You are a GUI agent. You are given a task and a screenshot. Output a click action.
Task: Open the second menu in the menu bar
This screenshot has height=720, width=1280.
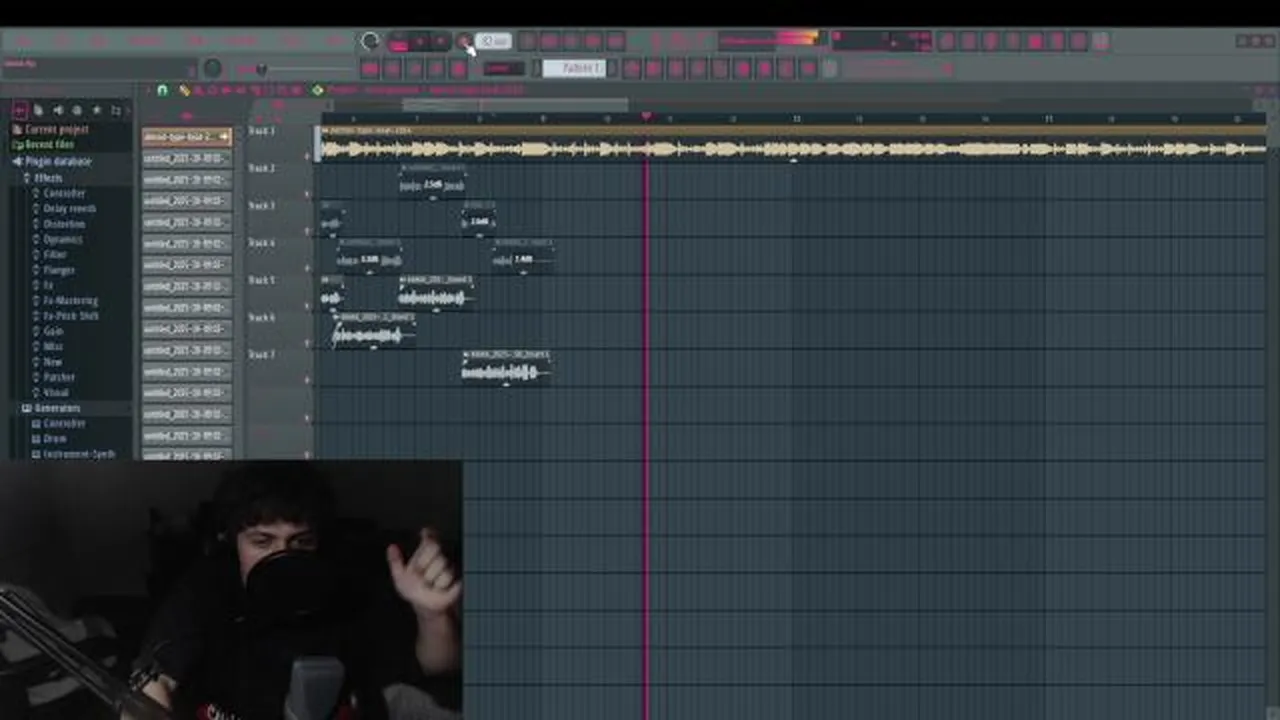coord(62,41)
